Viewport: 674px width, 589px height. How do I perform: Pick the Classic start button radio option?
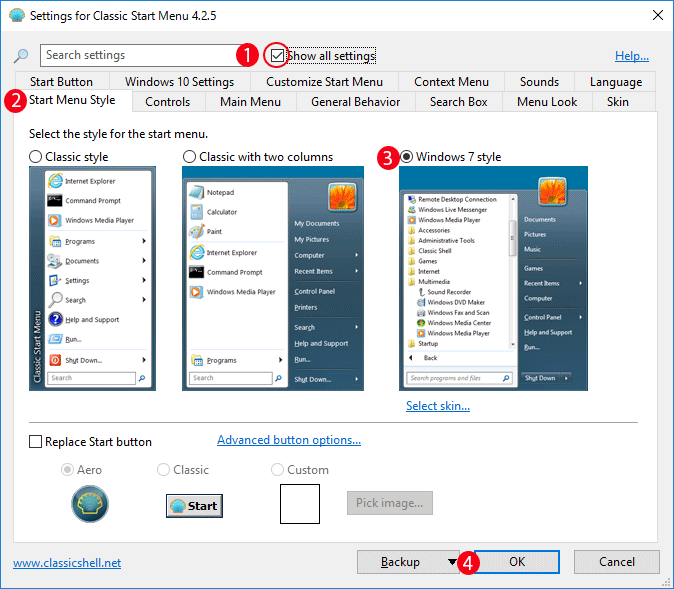click(163, 469)
